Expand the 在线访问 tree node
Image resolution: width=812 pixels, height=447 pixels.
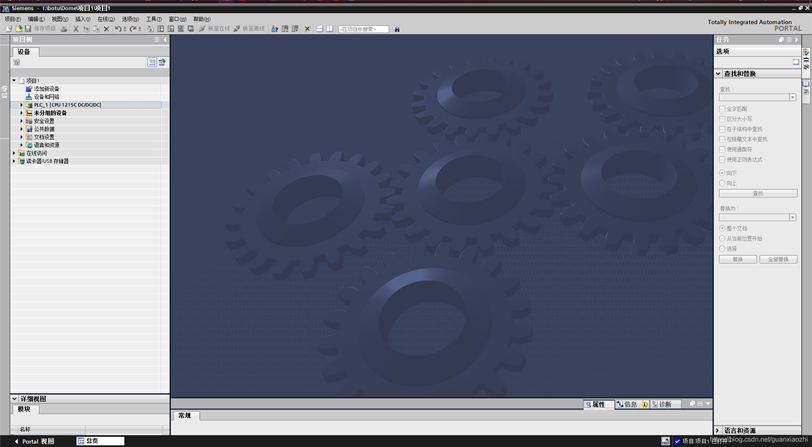[x=14, y=153]
